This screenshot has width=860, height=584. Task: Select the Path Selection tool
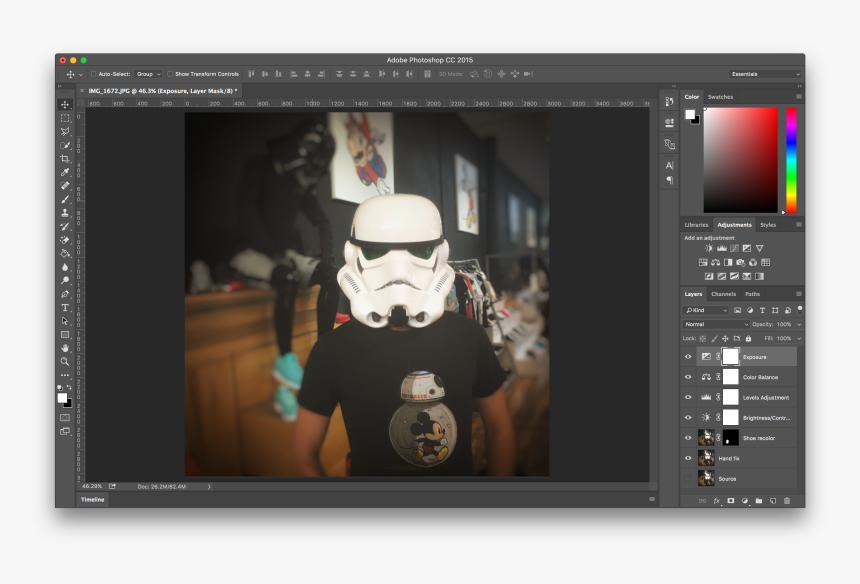click(65, 321)
